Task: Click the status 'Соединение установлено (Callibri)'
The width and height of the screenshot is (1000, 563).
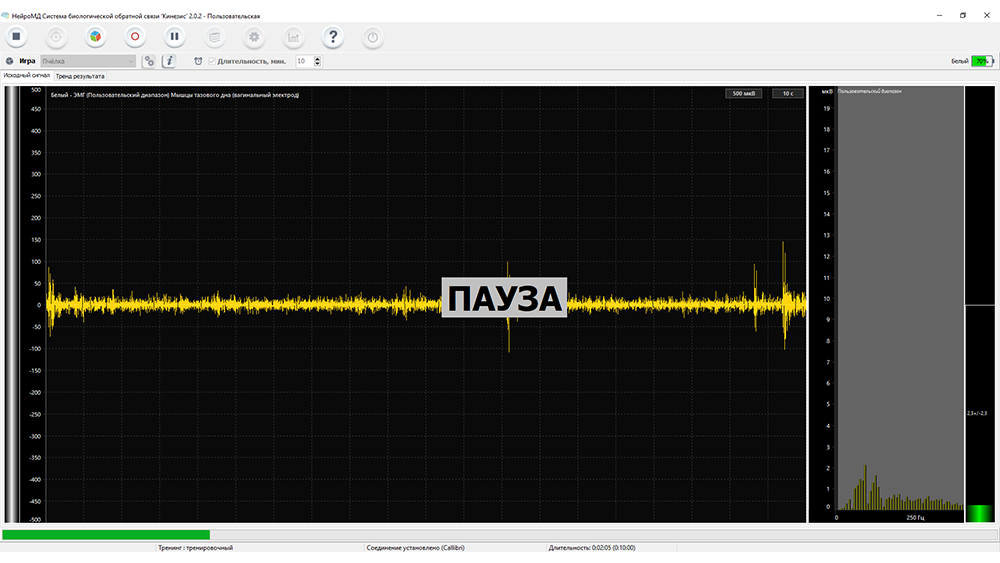Action: click(x=415, y=548)
